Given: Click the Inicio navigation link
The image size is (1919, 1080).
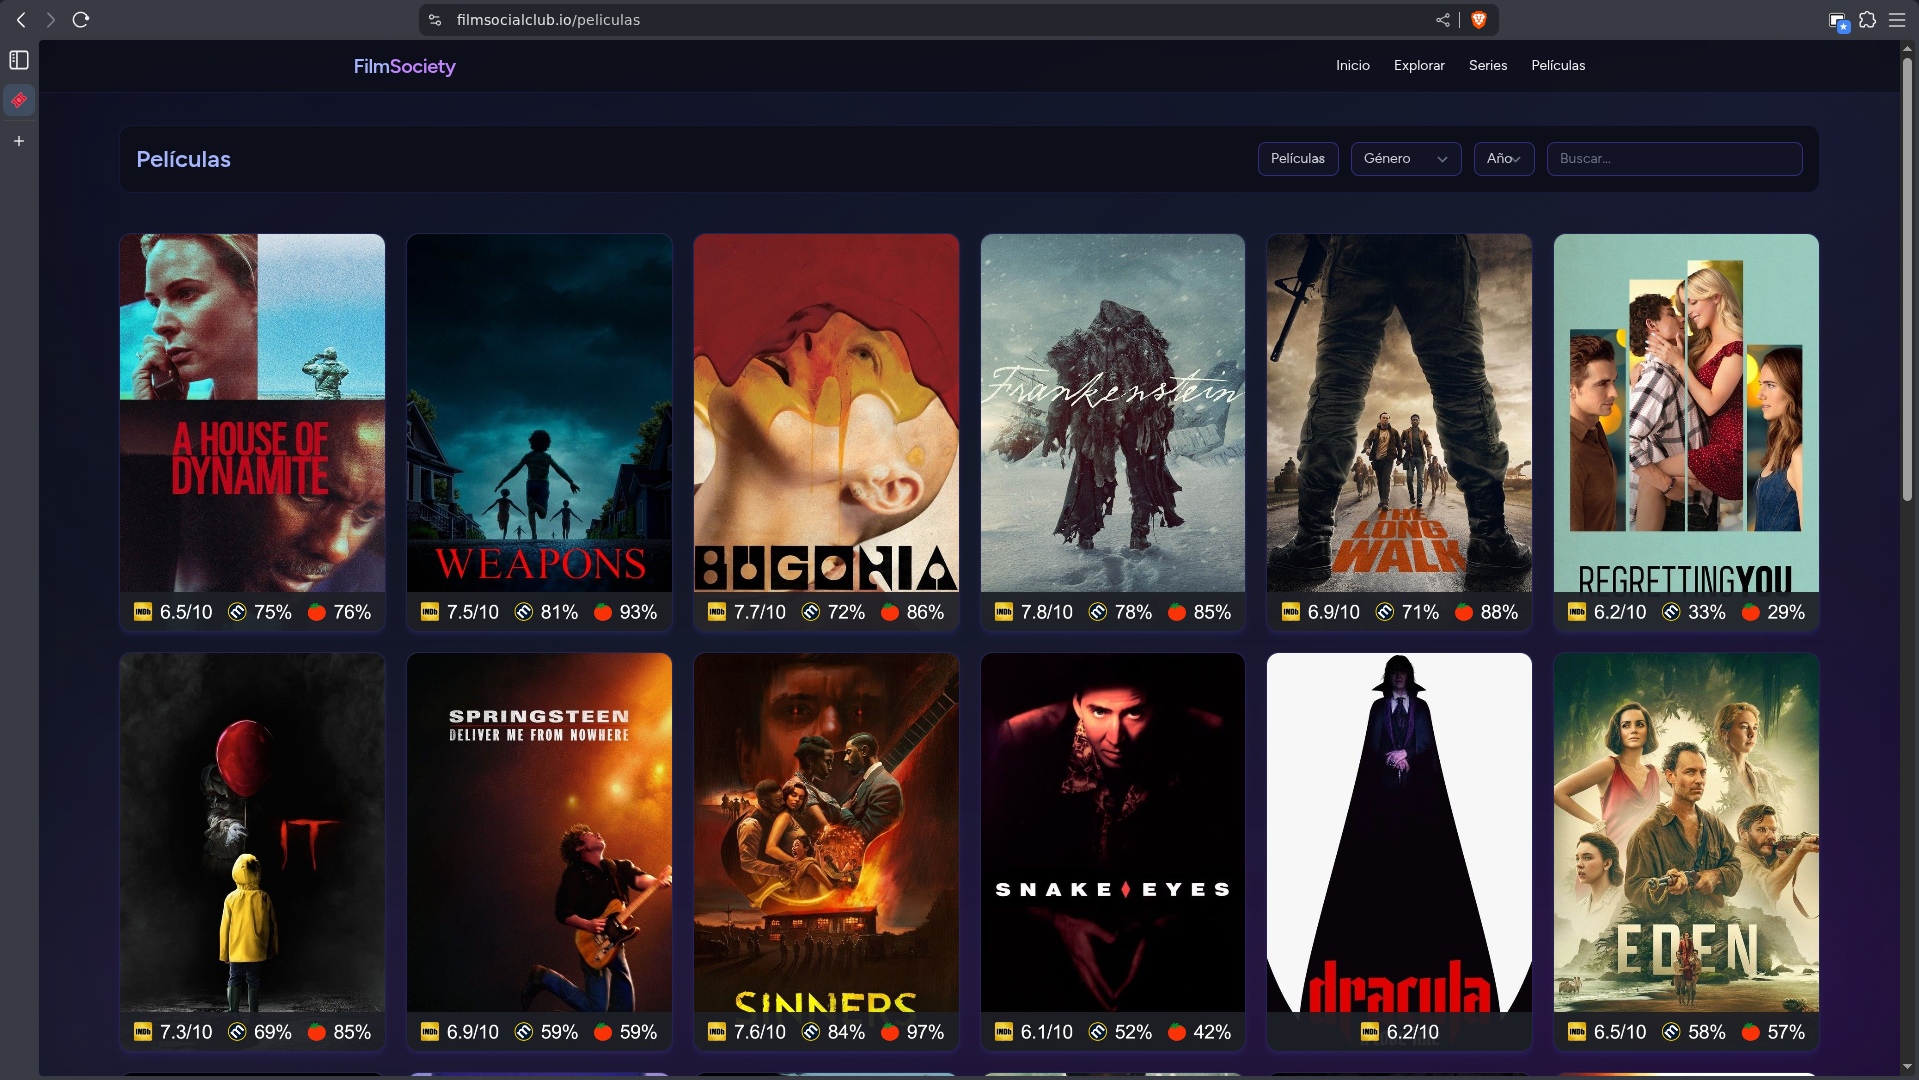Looking at the screenshot, I should pyautogui.click(x=1352, y=66).
